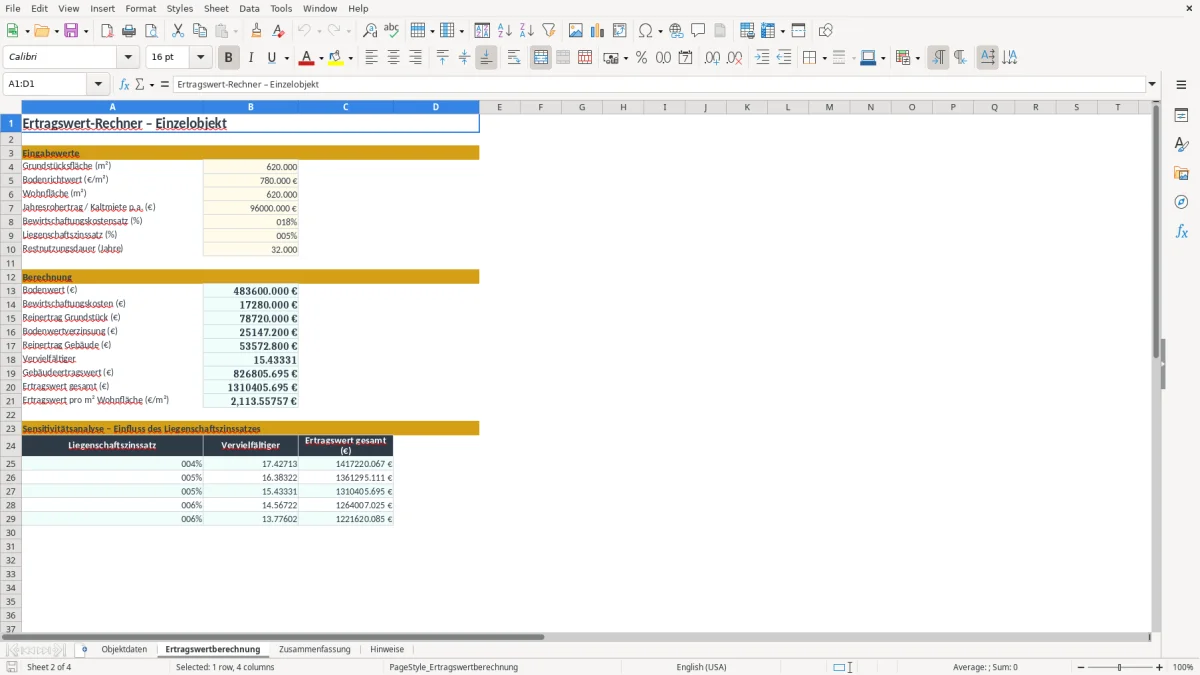This screenshot has width=1200, height=675.
Task: Toggle Merge and Center Cells
Action: coord(541,58)
